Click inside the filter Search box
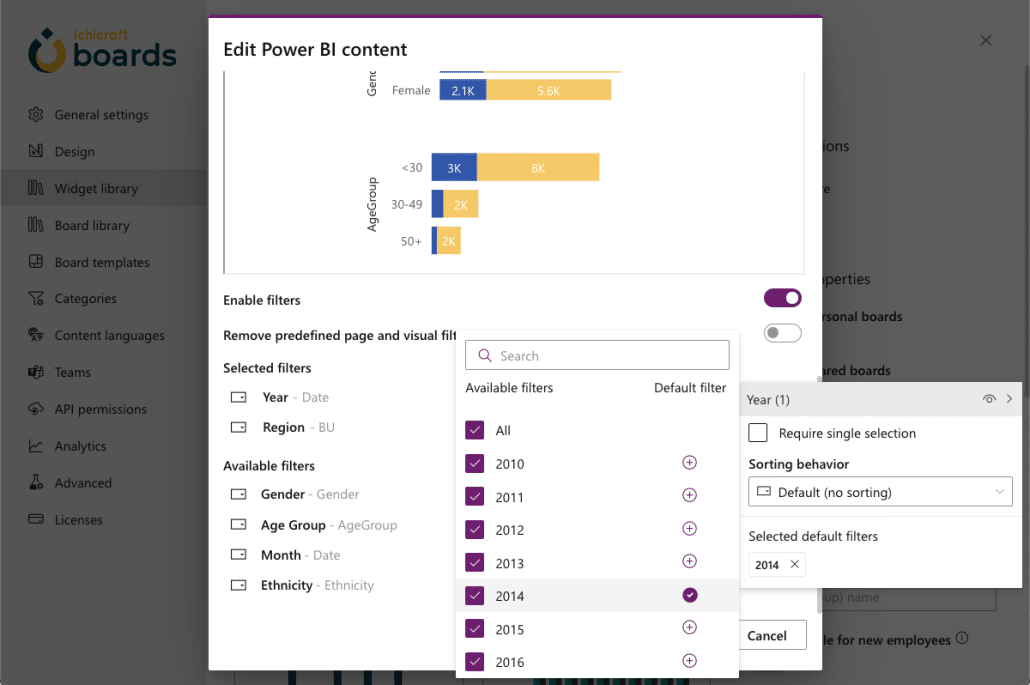Image resolution: width=1030 pixels, height=685 pixels. click(597, 355)
